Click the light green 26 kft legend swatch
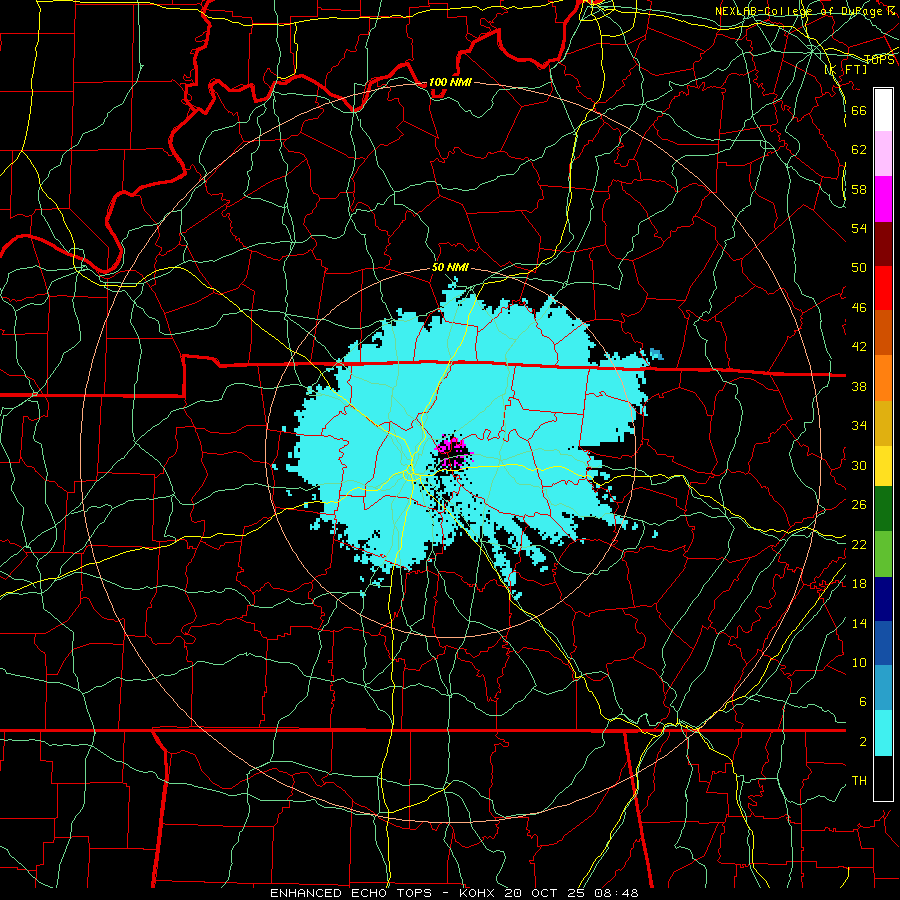Screen dimensions: 900x900 (x=883, y=554)
